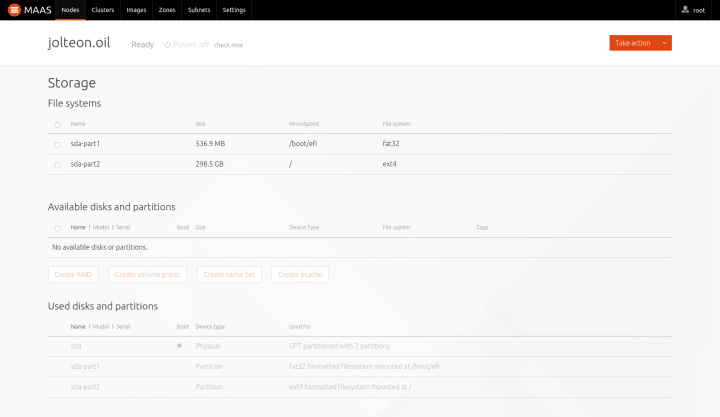Select the sda-part2 file system checkbox

pos(57,165)
